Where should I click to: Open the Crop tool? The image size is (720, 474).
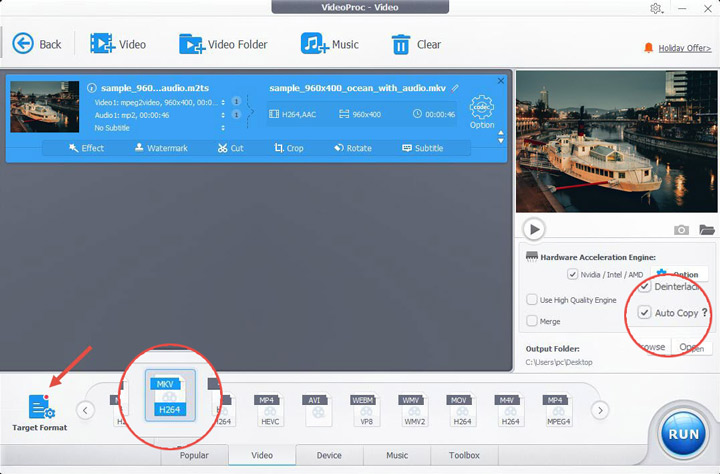click(288, 148)
